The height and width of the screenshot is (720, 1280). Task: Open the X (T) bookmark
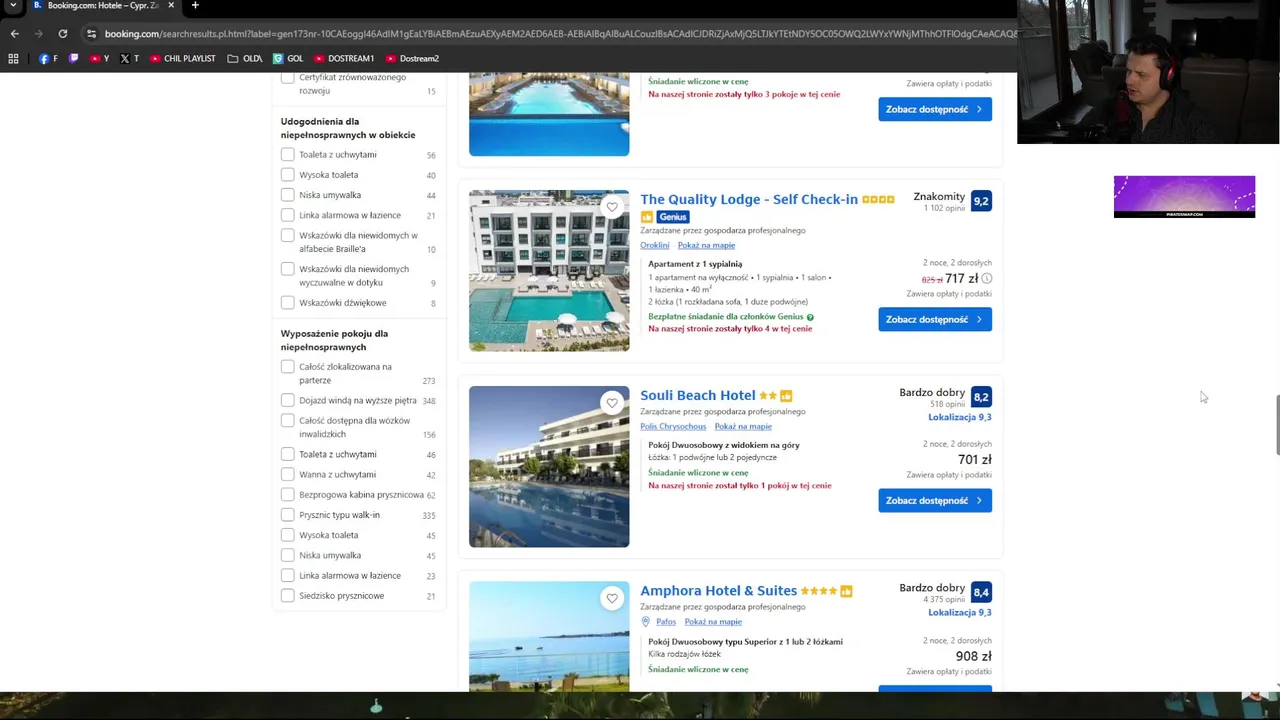130,58
